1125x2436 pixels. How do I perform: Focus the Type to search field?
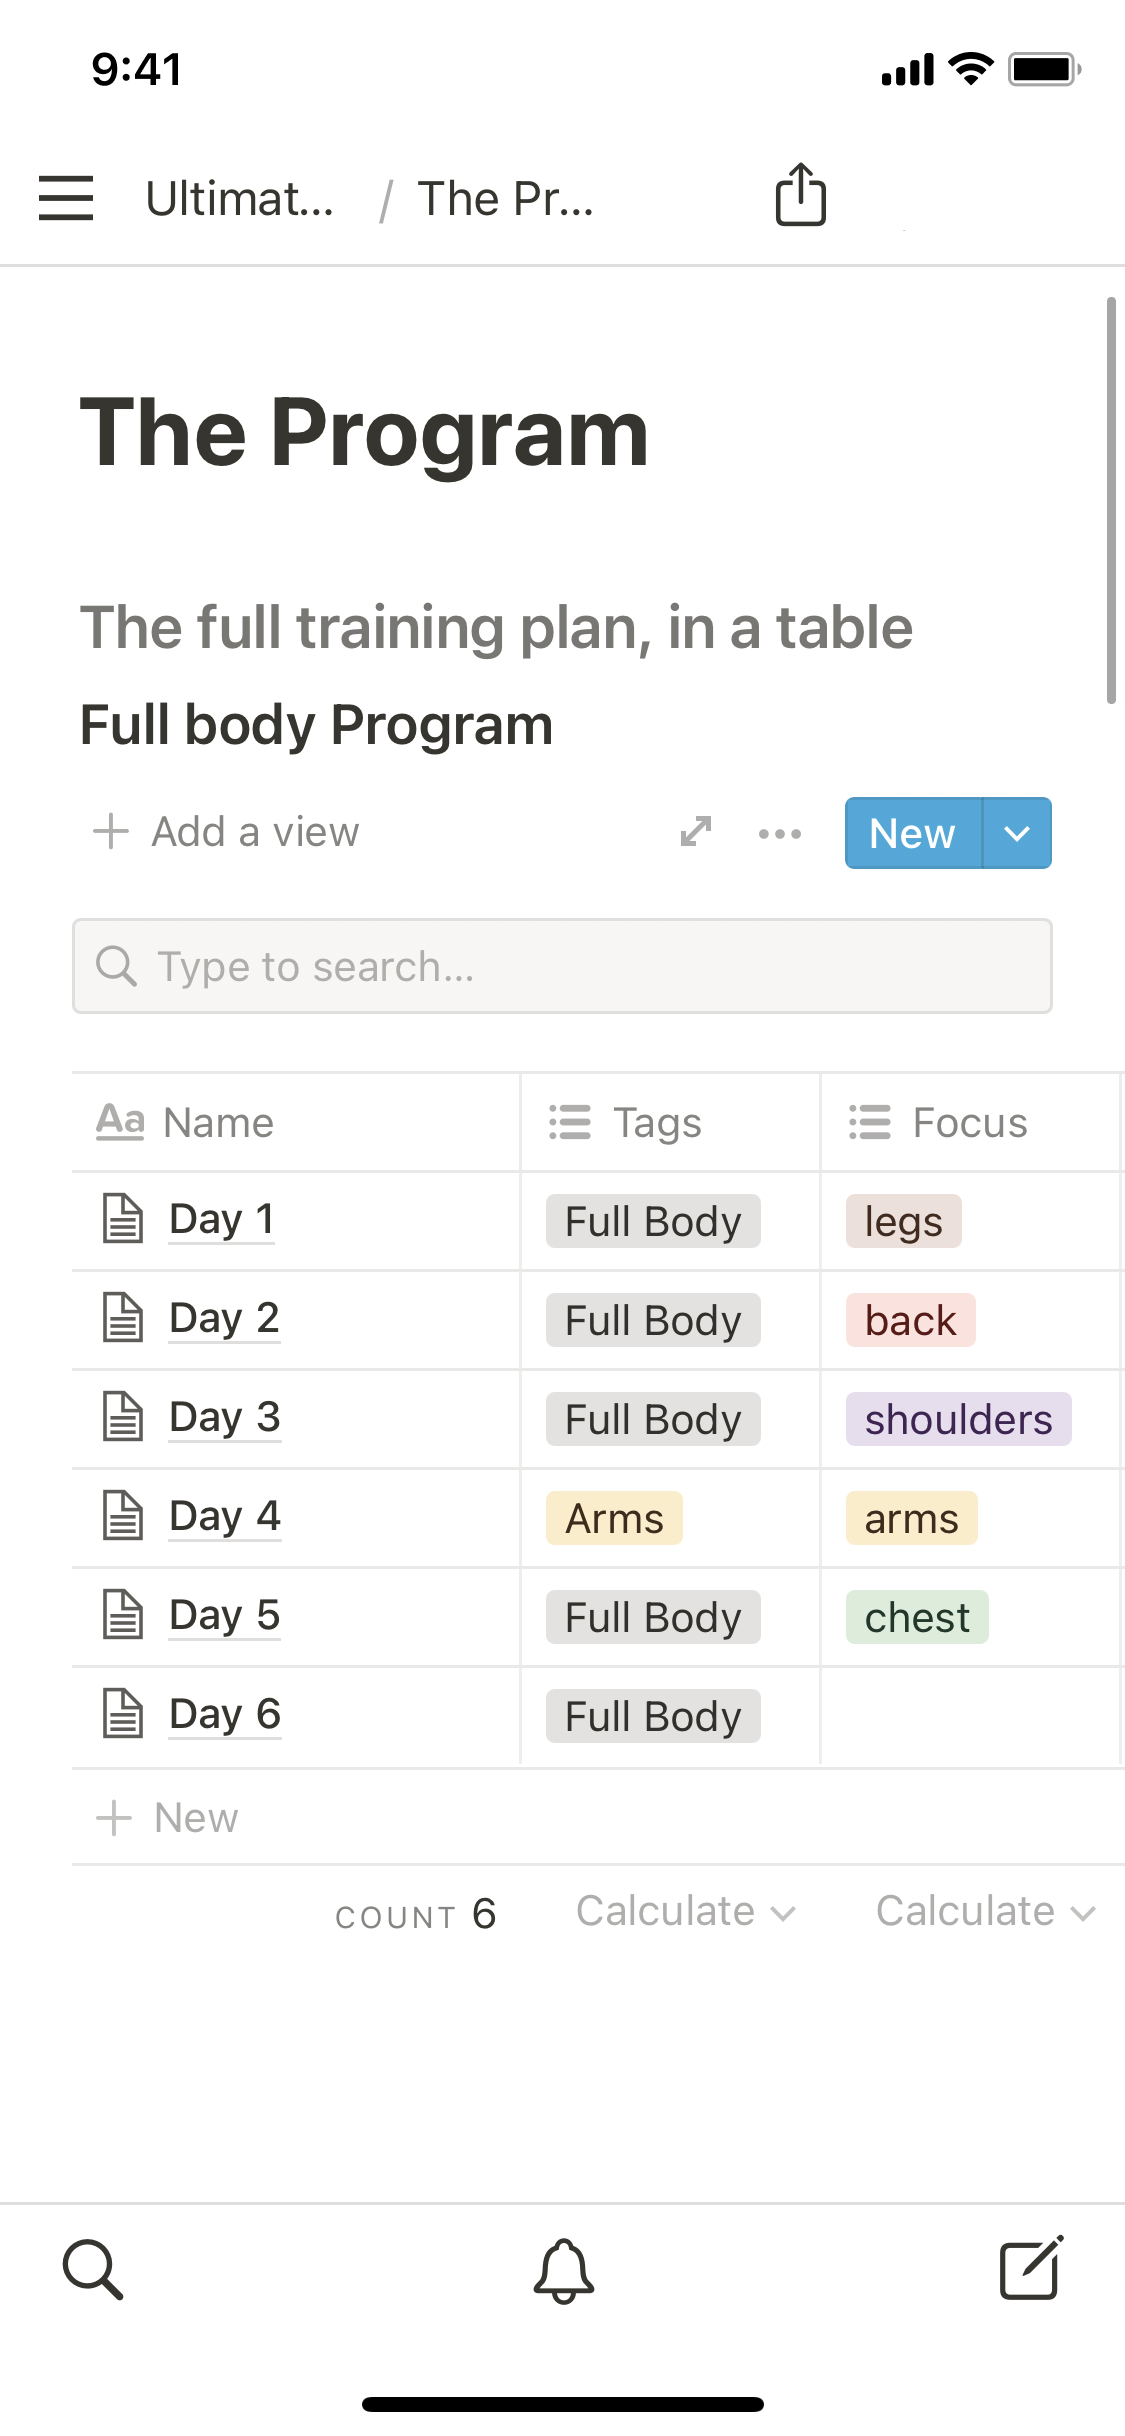tap(562, 966)
